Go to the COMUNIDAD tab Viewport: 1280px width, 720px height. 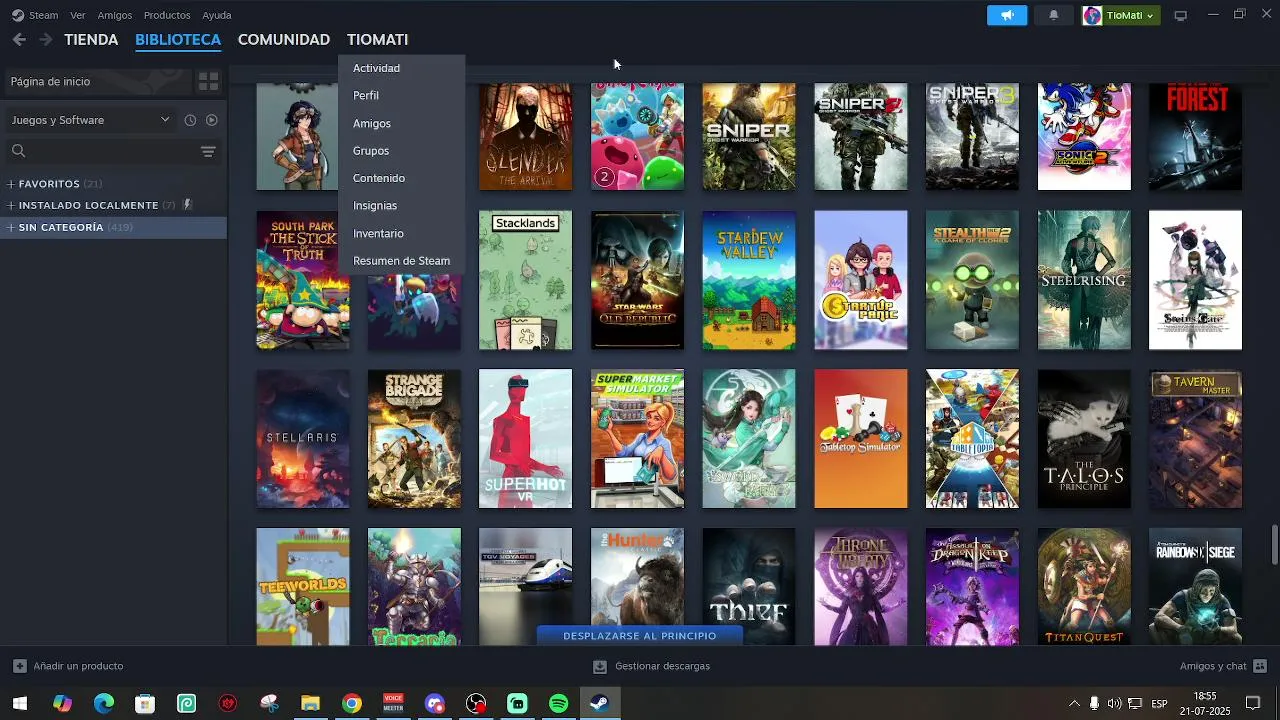pyautogui.click(x=284, y=40)
